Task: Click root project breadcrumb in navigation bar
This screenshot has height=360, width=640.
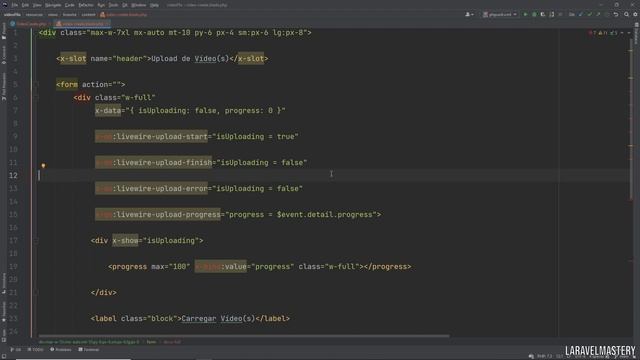Action: (12, 15)
